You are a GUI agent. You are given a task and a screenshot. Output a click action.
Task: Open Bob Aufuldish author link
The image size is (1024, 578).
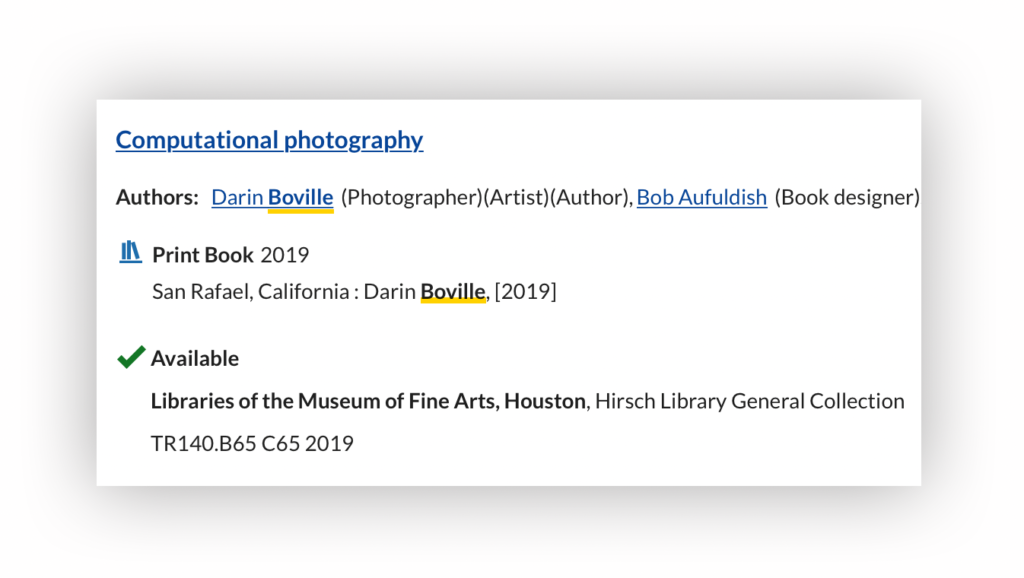tap(701, 197)
